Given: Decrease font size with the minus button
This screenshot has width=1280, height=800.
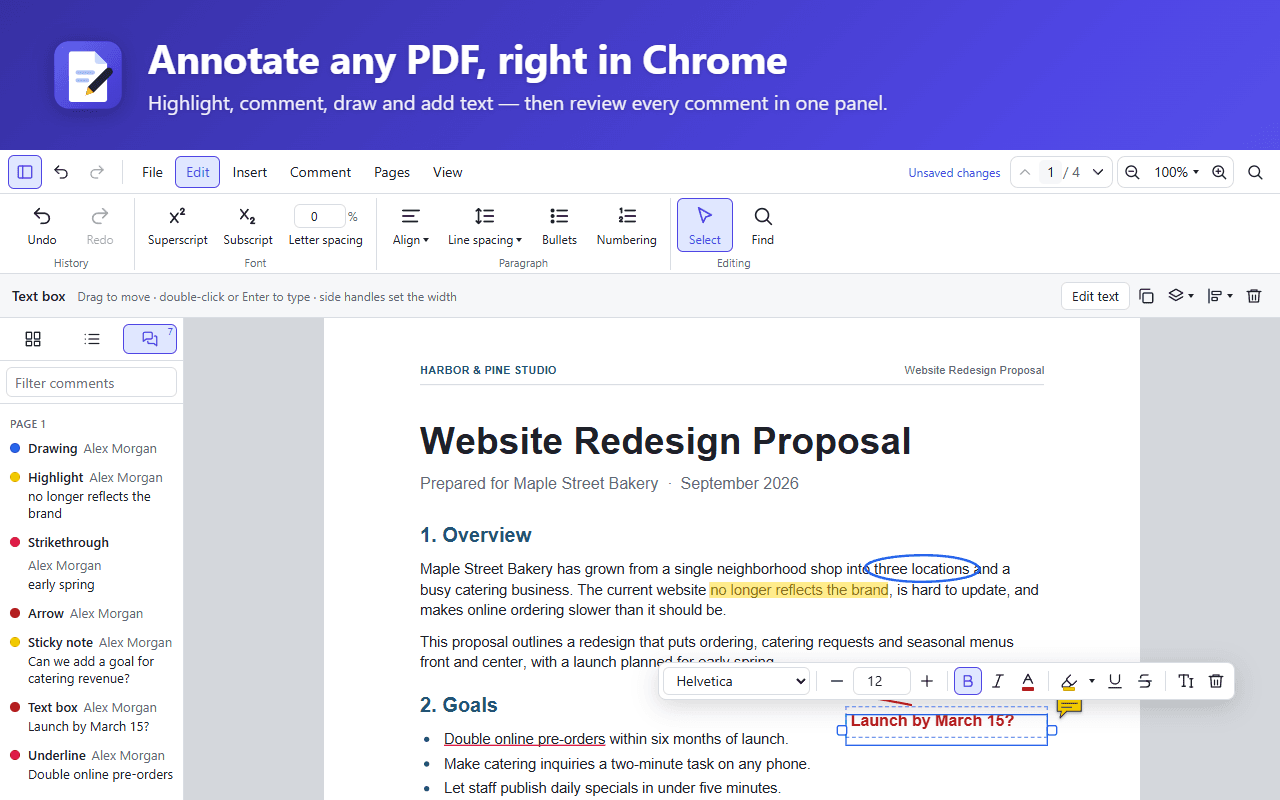Looking at the screenshot, I should (837, 681).
